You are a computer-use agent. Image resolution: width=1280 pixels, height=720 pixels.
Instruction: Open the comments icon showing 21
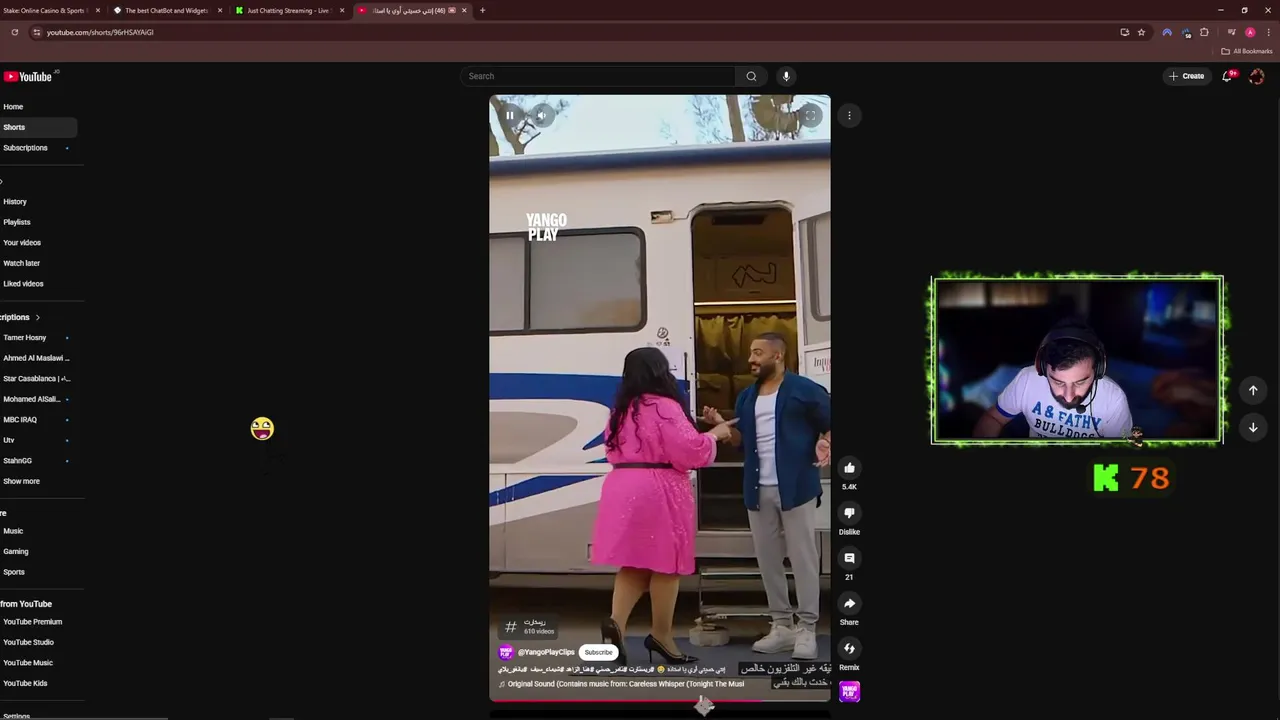tap(849, 558)
